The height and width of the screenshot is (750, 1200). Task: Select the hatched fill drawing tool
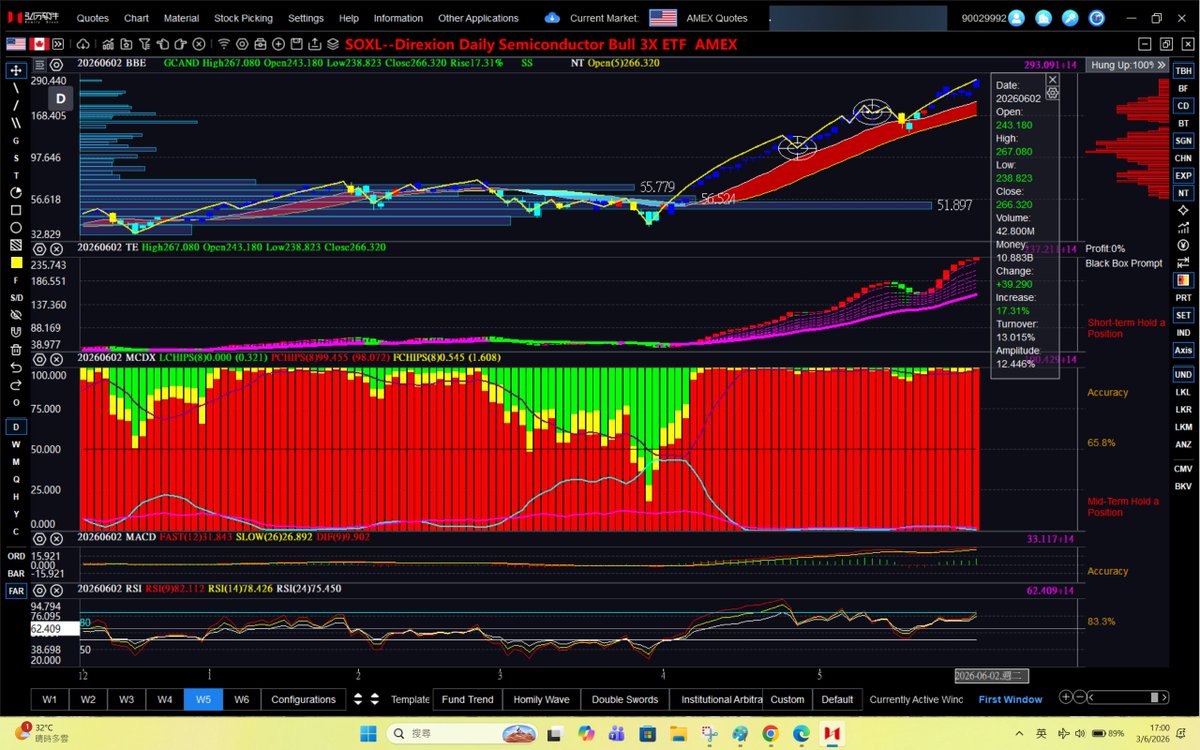click(x=16, y=245)
